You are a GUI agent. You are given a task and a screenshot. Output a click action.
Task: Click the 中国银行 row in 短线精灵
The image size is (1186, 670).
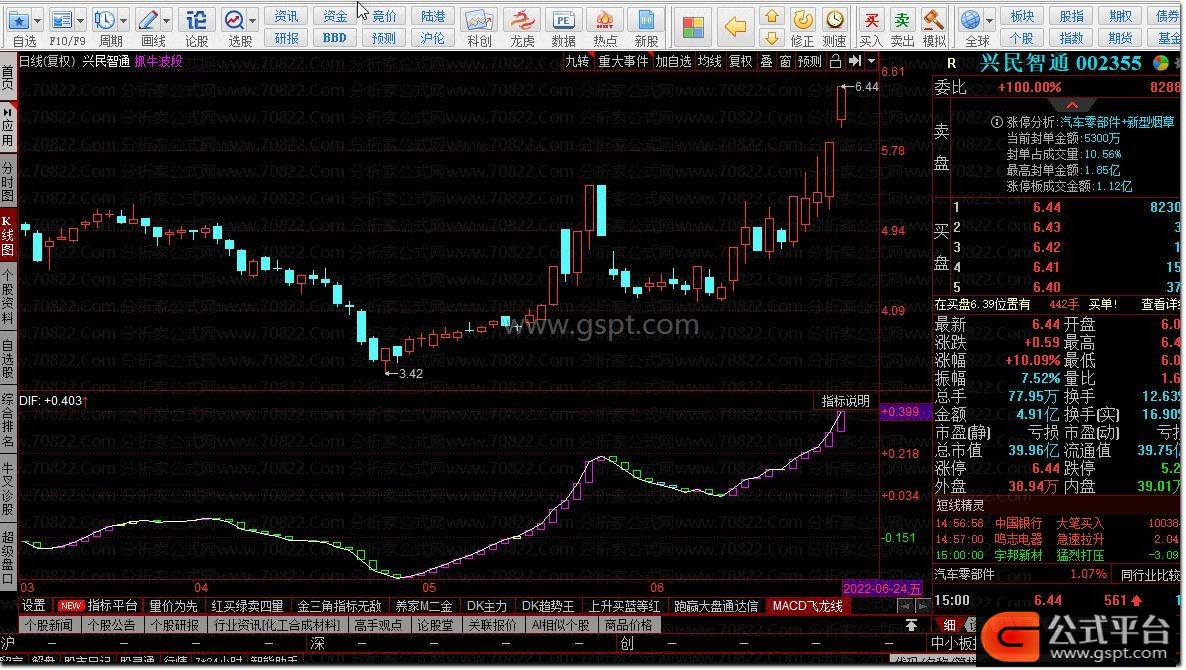click(x=1057, y=523)
